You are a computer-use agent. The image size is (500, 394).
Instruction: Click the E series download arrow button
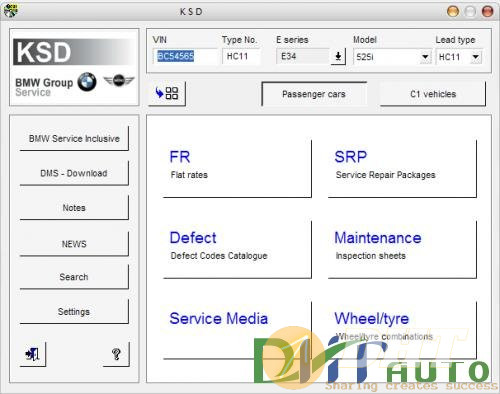338,57
